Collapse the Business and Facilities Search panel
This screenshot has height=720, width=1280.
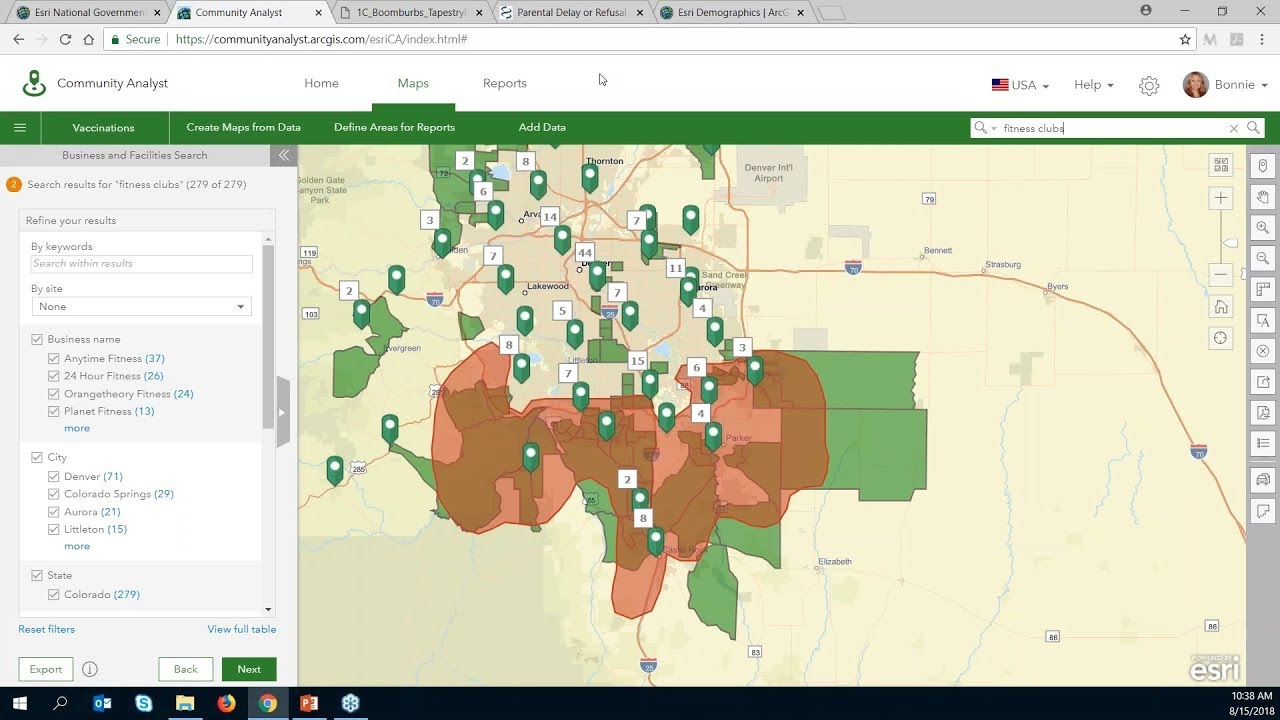click(284, 155)
